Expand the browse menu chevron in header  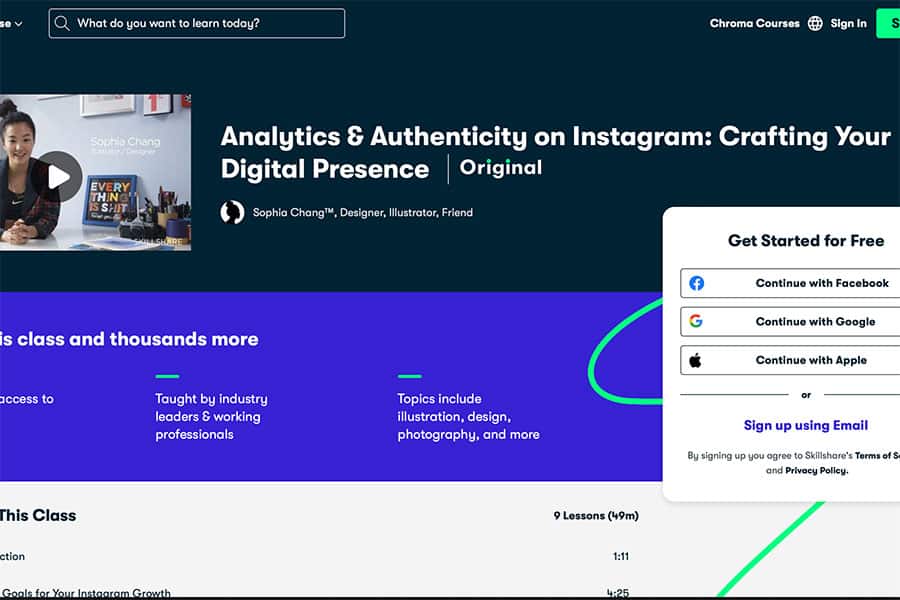pos(18,24)
